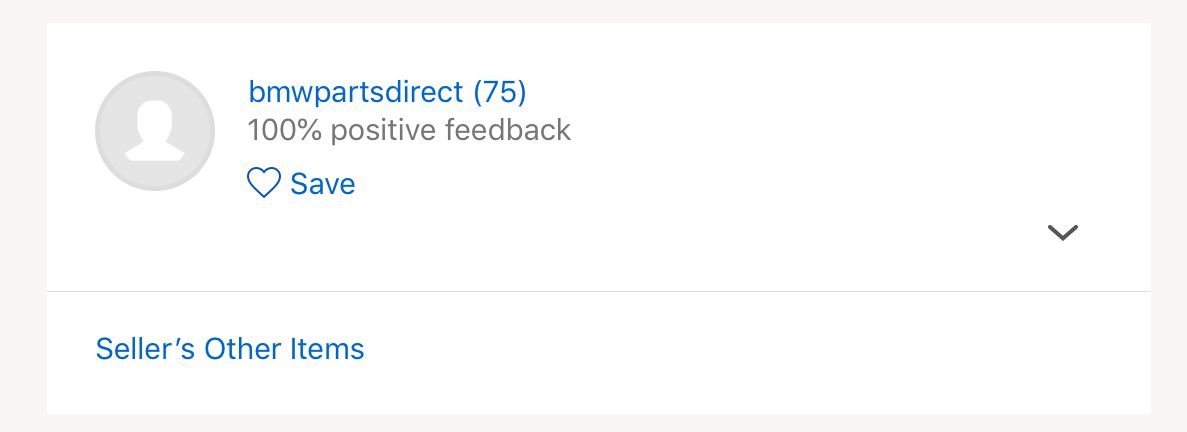Browse other items from this seller
This screenshot has height=432, width=1187.
click(x=230, y=349)
